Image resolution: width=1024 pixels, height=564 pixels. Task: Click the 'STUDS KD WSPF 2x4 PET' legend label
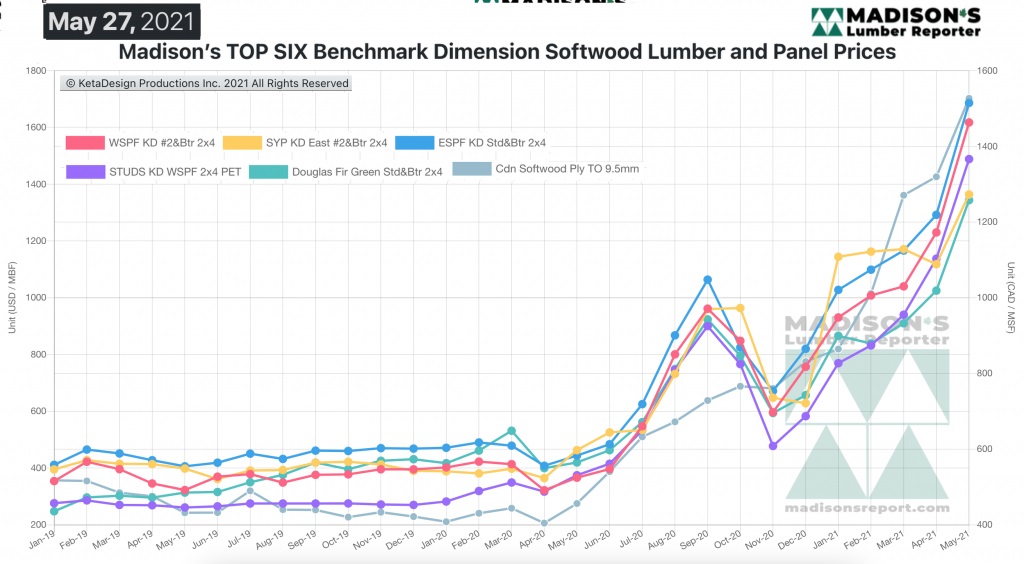pyautogui.click(x=175, y=172)
